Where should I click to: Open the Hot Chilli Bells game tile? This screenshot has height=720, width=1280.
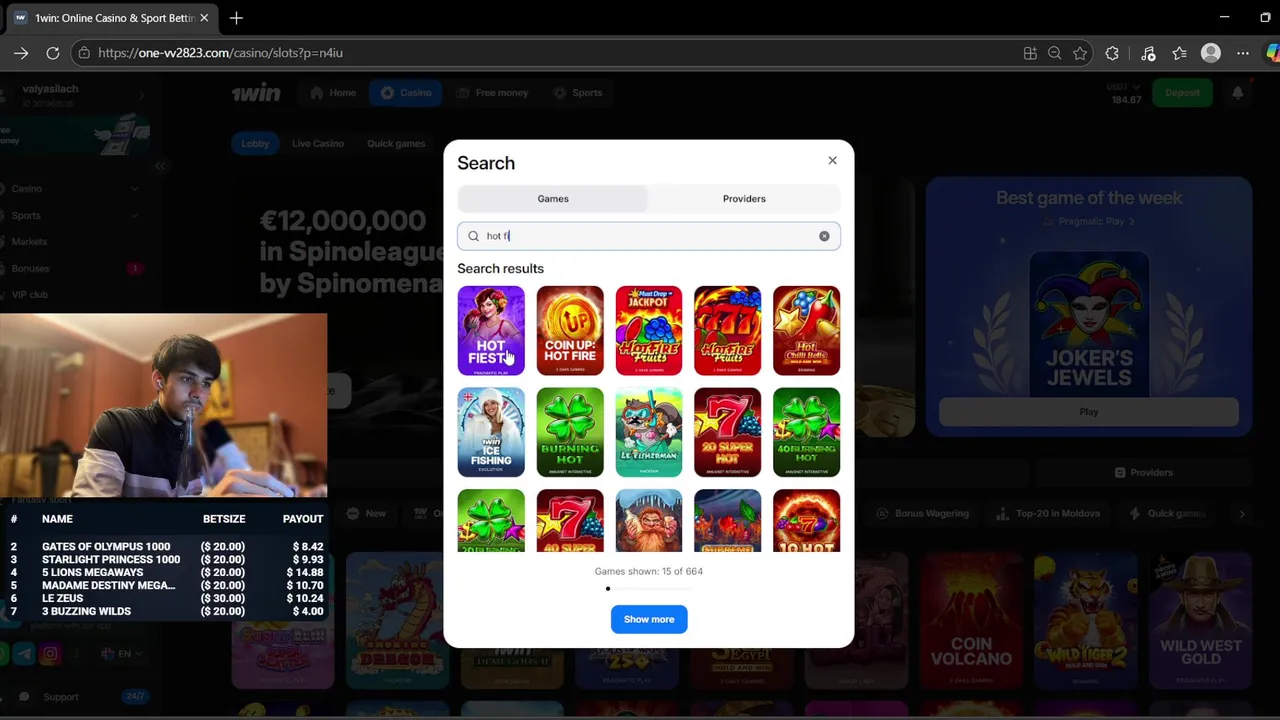click(806, 330)
